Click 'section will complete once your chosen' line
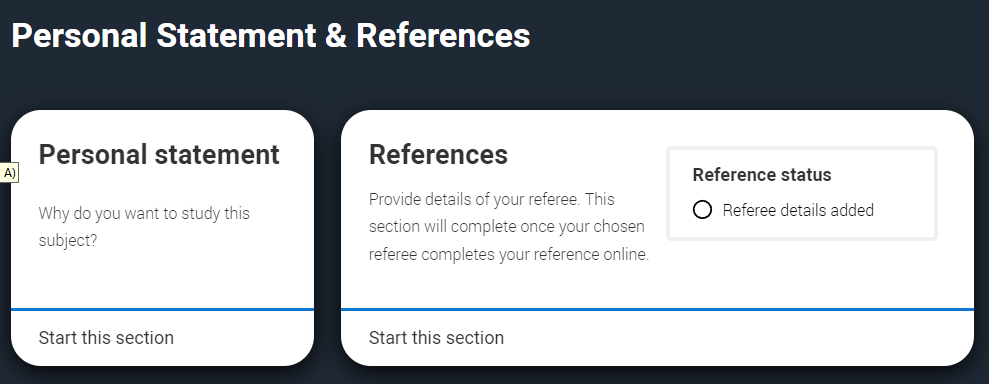Screen dimensions: 989x384 (507, 226)
